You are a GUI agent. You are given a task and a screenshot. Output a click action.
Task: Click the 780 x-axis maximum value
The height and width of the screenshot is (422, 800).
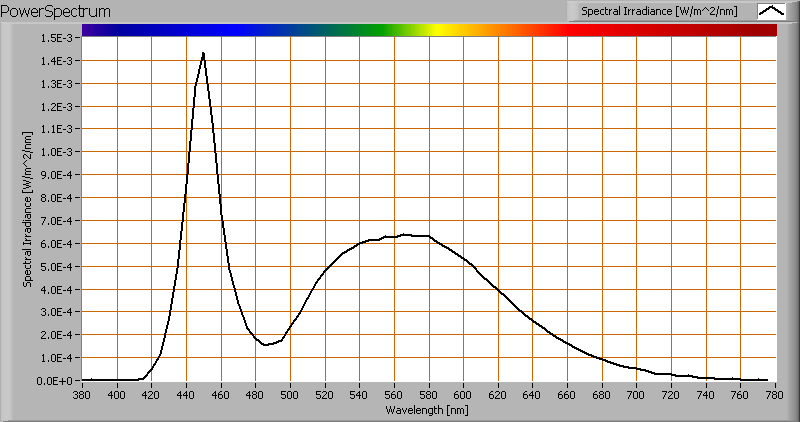pyautogui.click(x=775, y=395)
